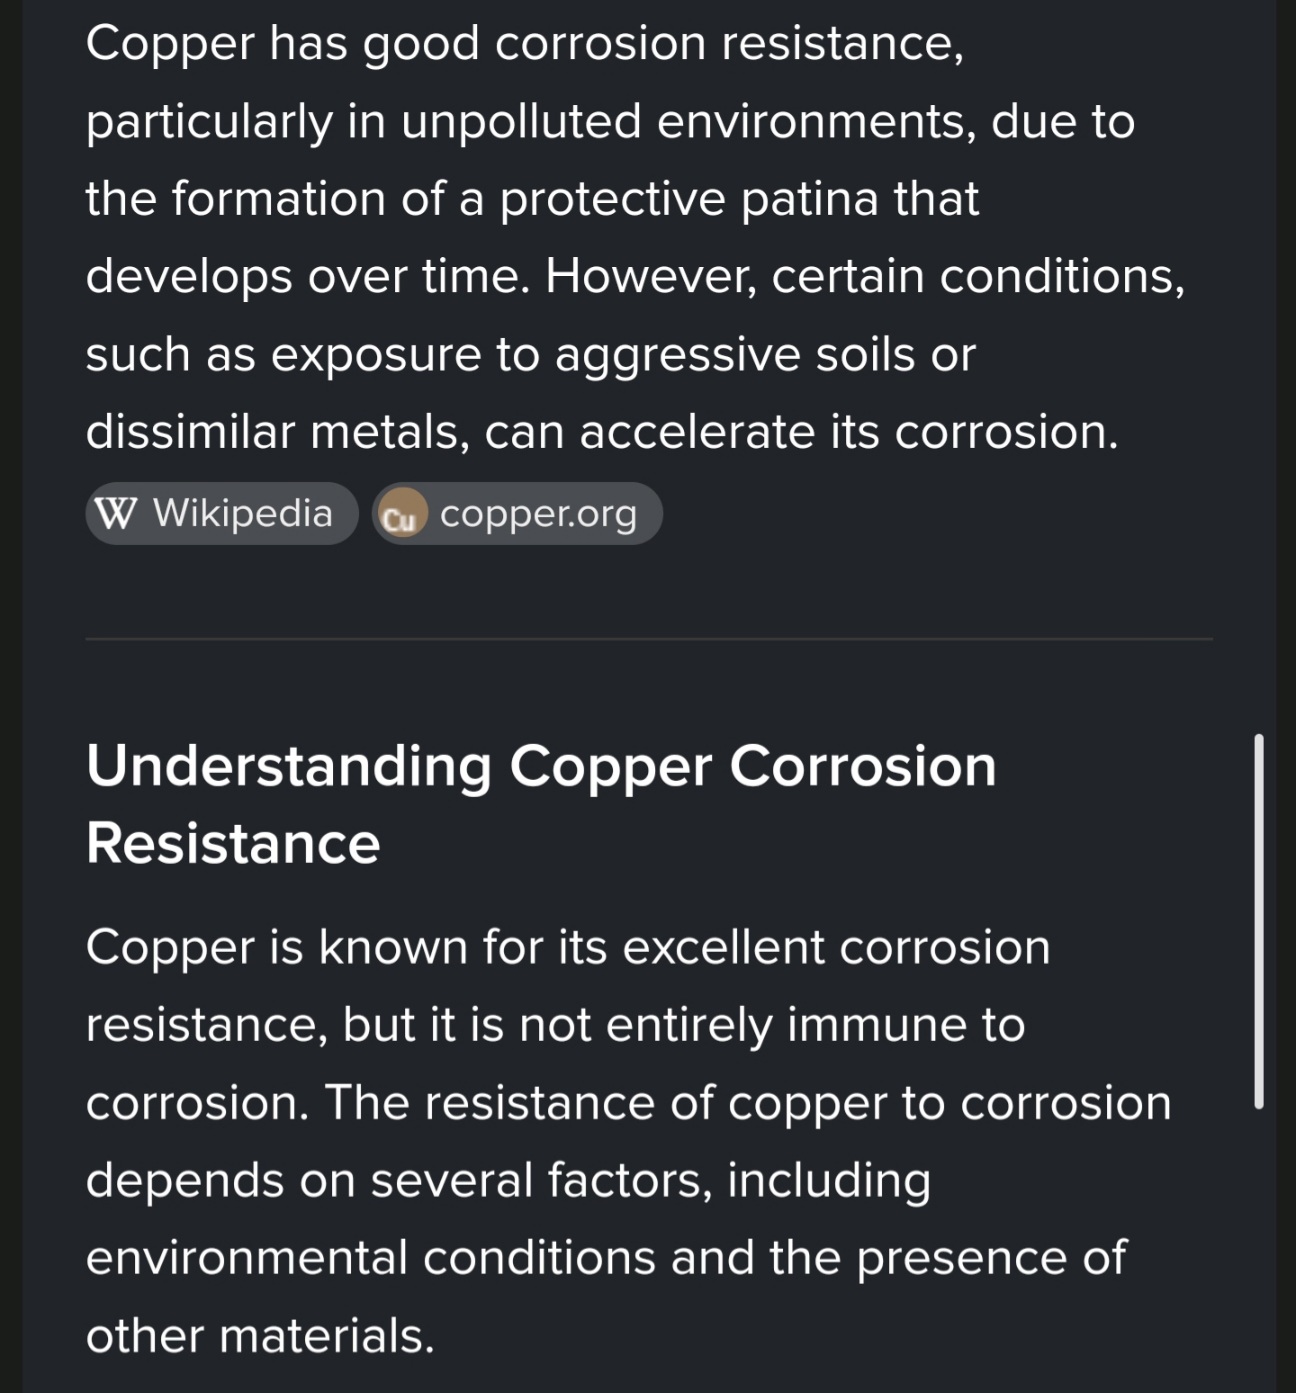Screen dimensions: 1296x1393
Task: Click the word 'Resistance' in the heading
Action: point(233,843)
